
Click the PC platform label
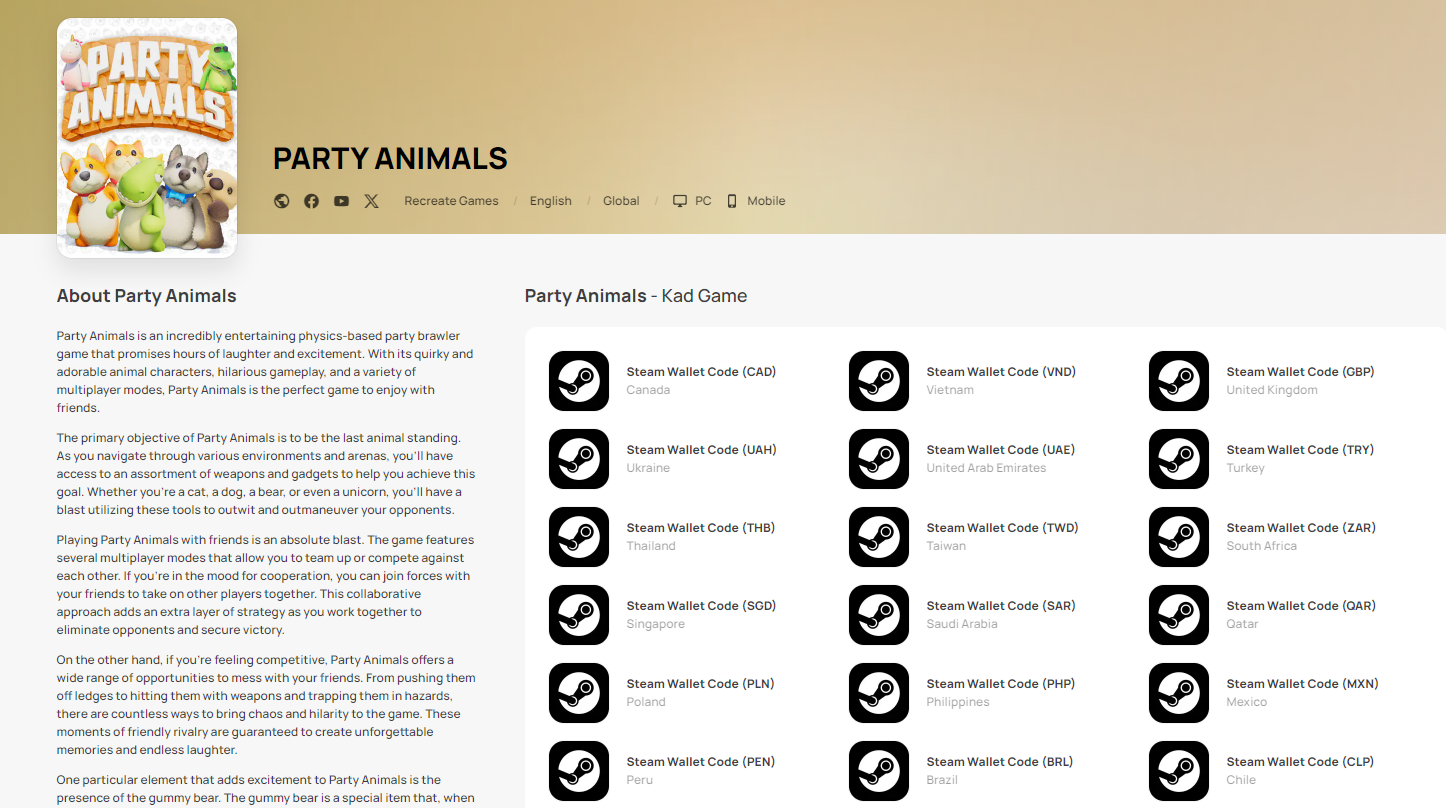click(x=703, y=201)
